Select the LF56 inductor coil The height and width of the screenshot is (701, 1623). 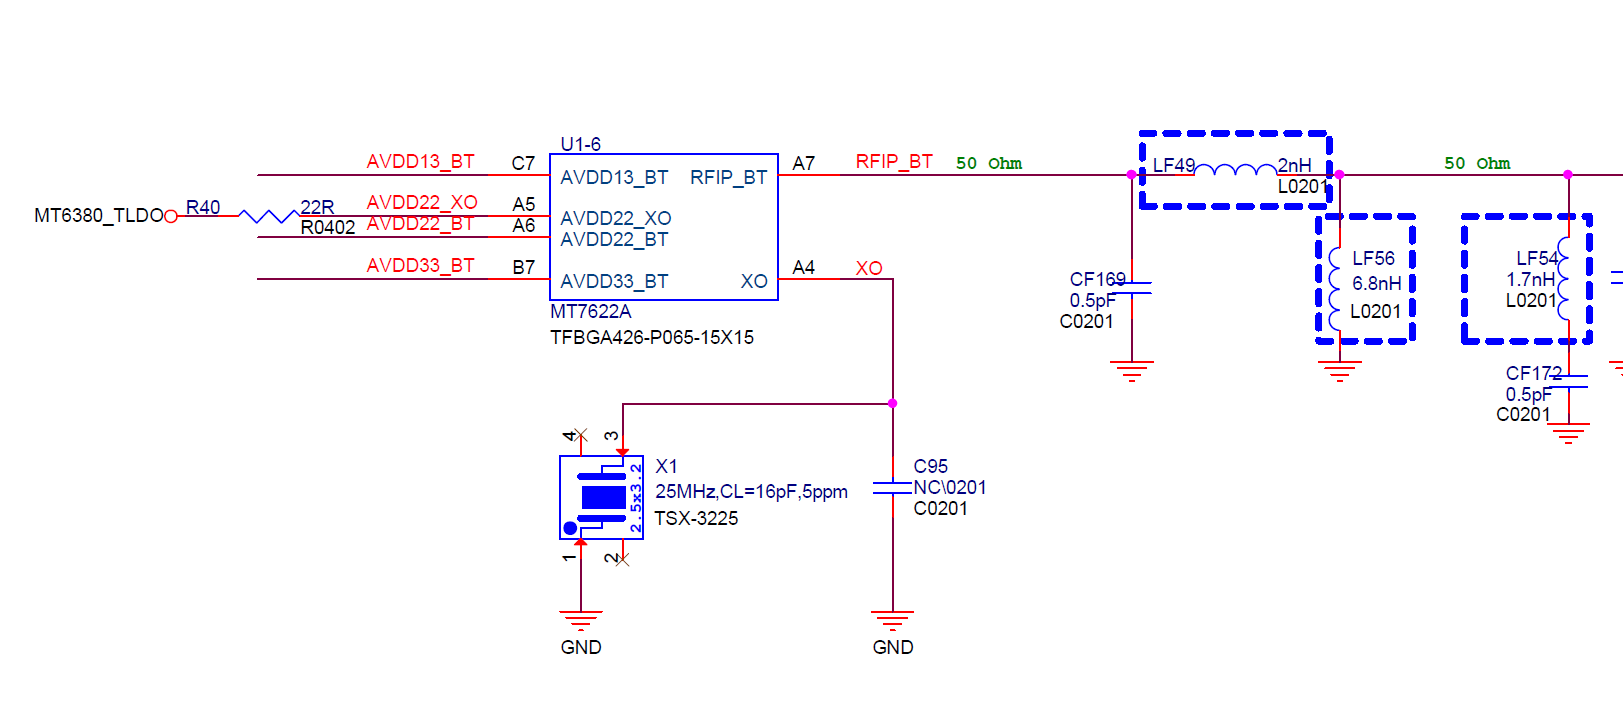[1336, 288]
